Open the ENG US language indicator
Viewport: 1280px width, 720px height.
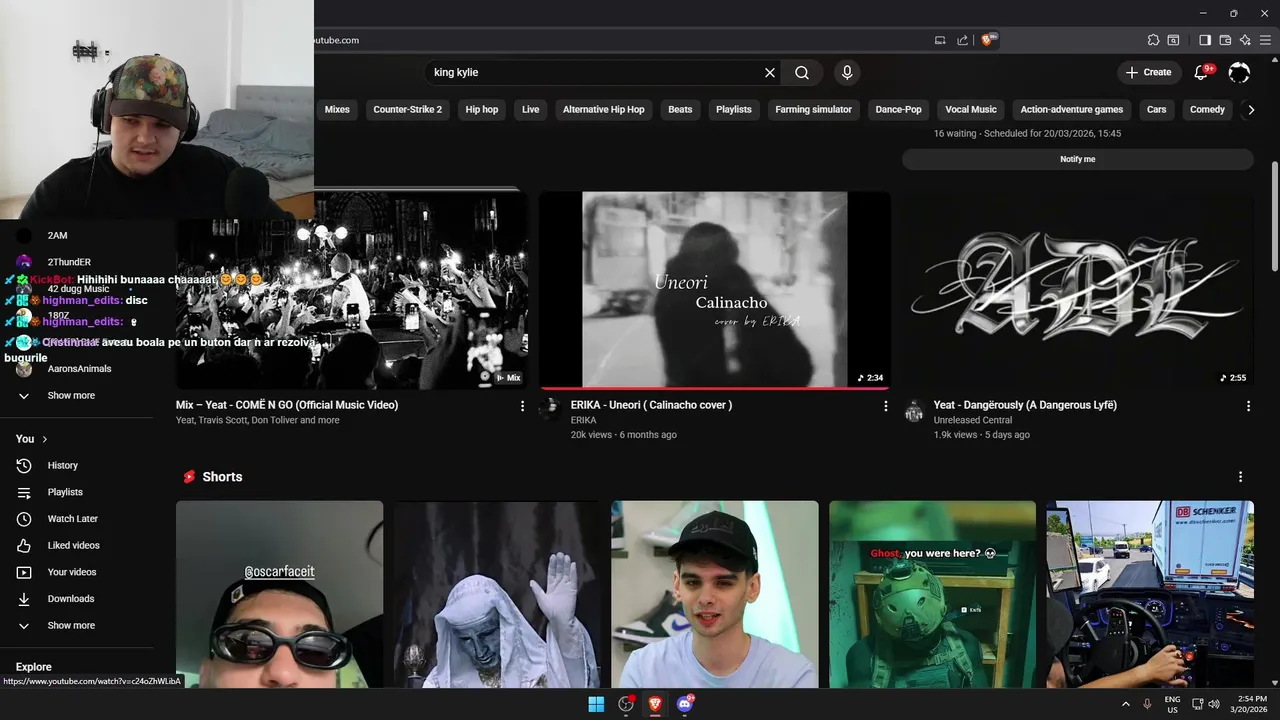(x=1172, y=704)
